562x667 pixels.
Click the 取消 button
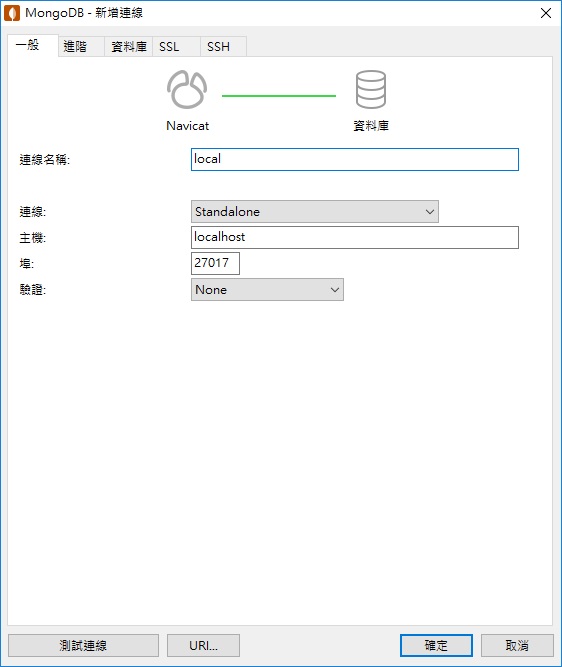(x=517, y=645)
